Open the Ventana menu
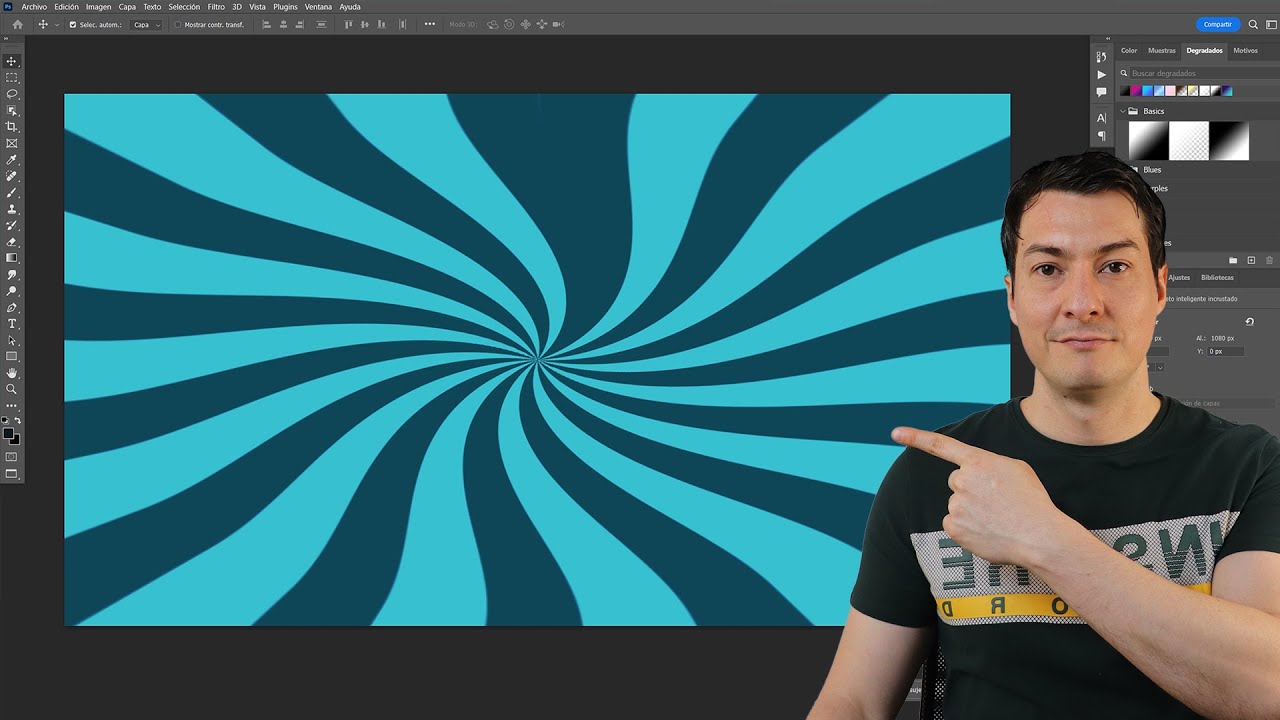 click(x=318, y=7)
